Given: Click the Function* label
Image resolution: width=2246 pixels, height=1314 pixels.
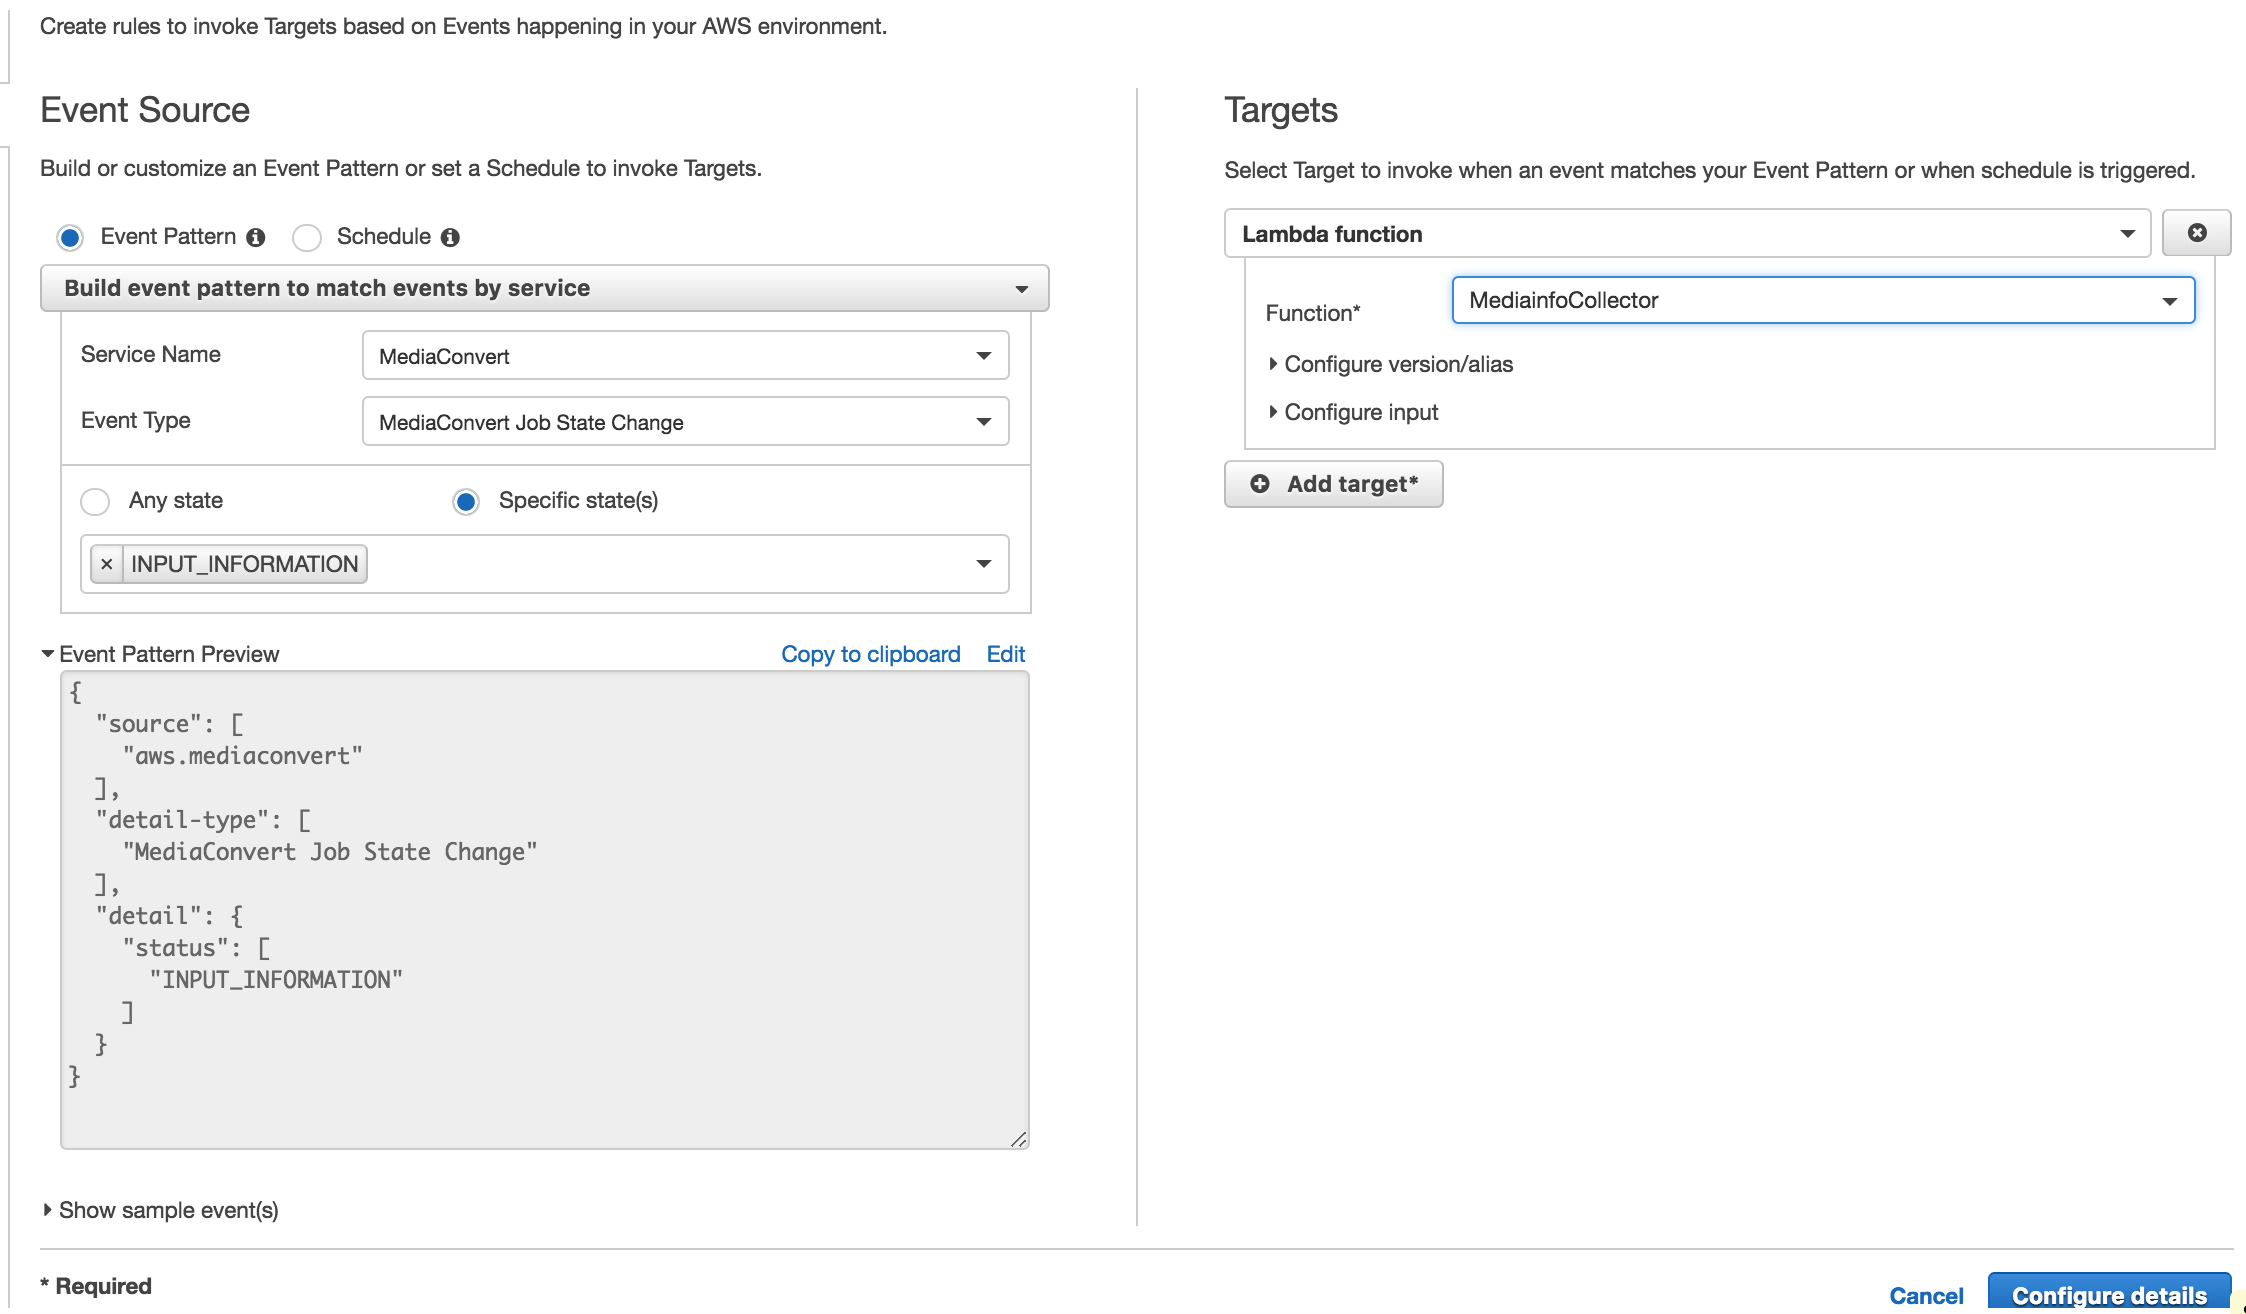Looking at the screenshot, I should 1313,313.
